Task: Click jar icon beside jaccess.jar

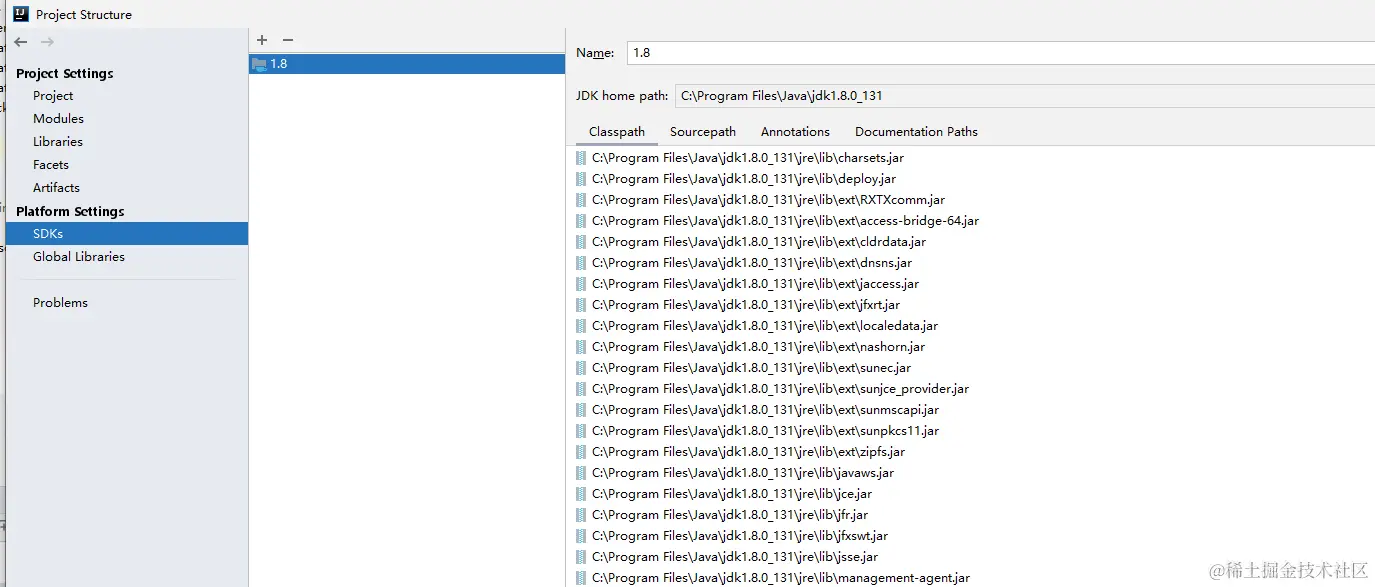Action: [x=581, y=284]
